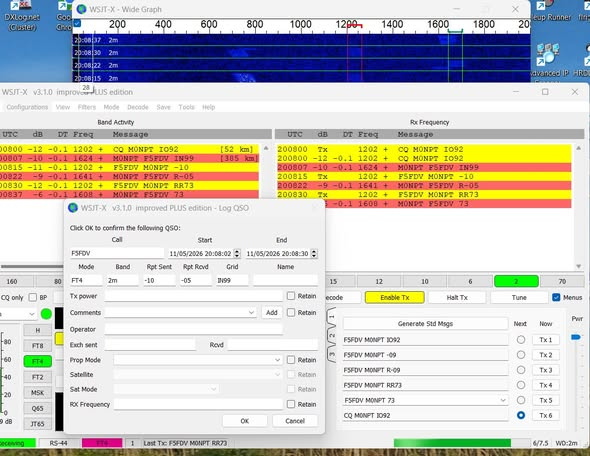This screenshot has width=590, height=456.
Task: Adjust the End time stepper
Action: click(x=314, y=254)
